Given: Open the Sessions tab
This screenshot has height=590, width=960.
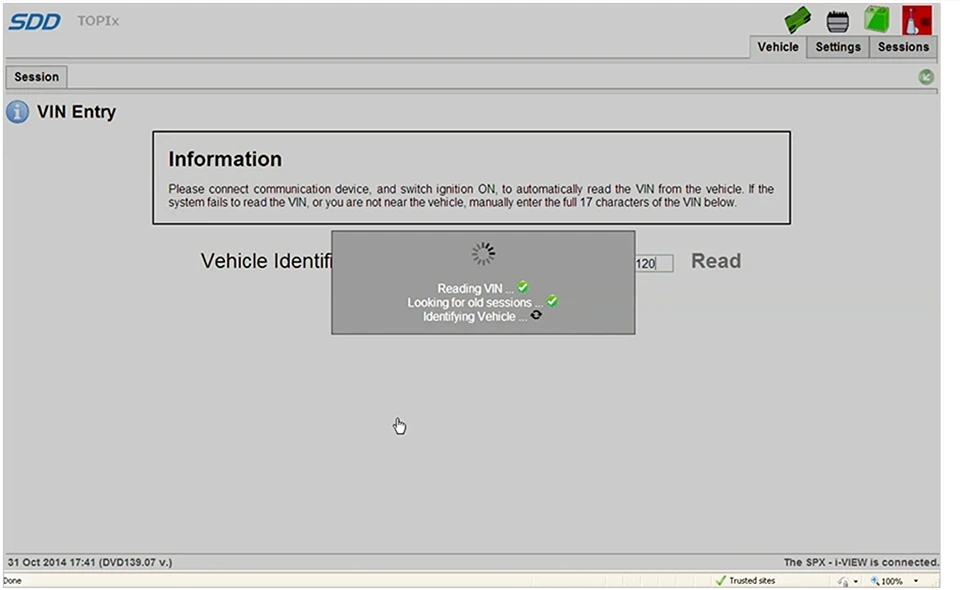Looking at the screenshot, I should pos(903,47).
